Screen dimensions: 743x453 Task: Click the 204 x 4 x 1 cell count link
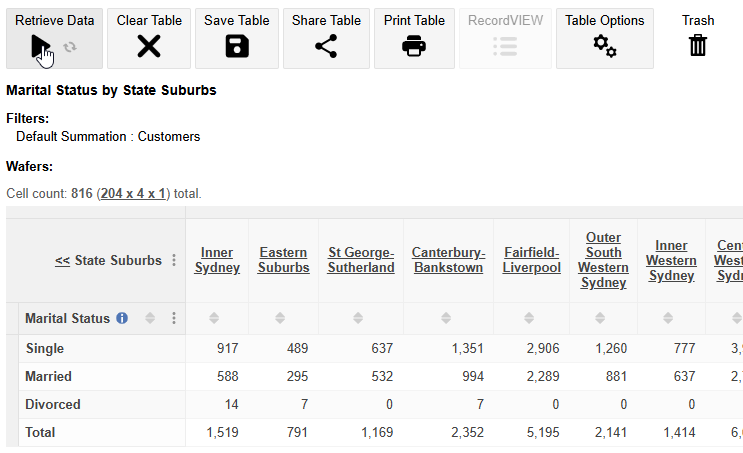tap(134, 193)
